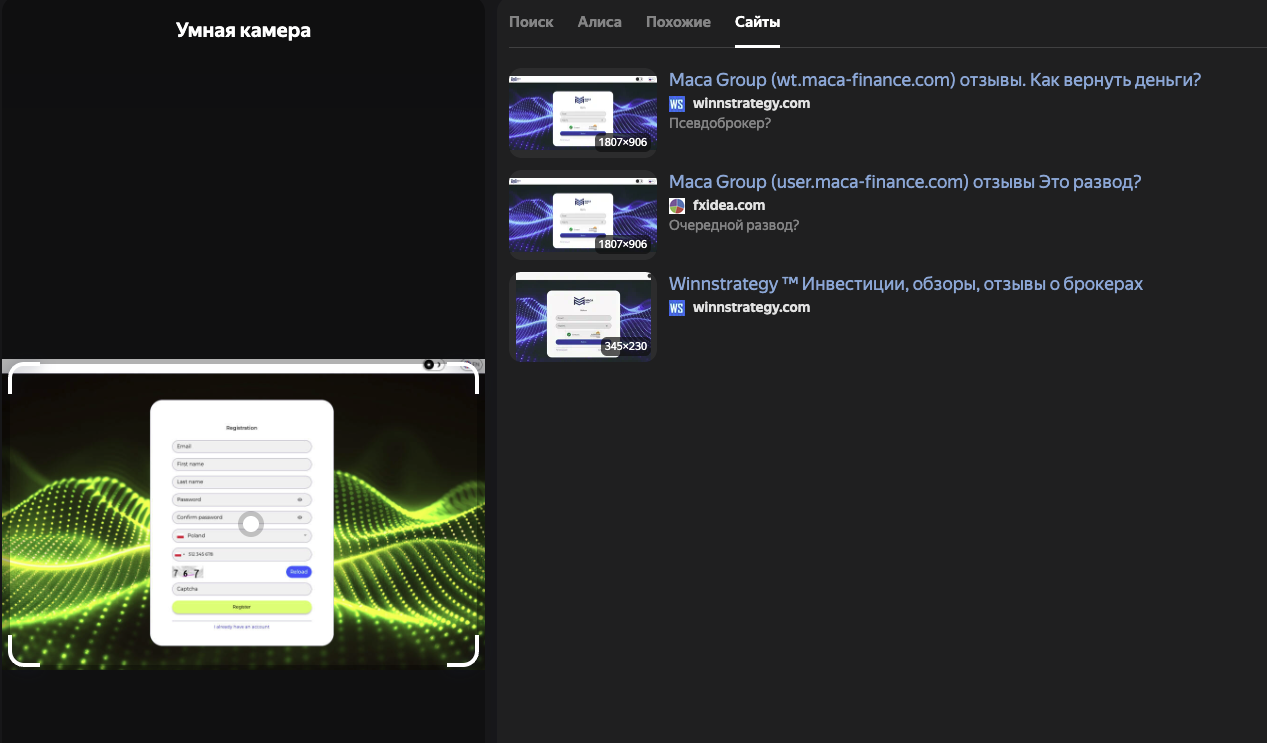Click the blue Reload captcha button
Image resolution: width=1267 pixels, height=743 pixels.
pyautogui.click(x=299, y=572)
